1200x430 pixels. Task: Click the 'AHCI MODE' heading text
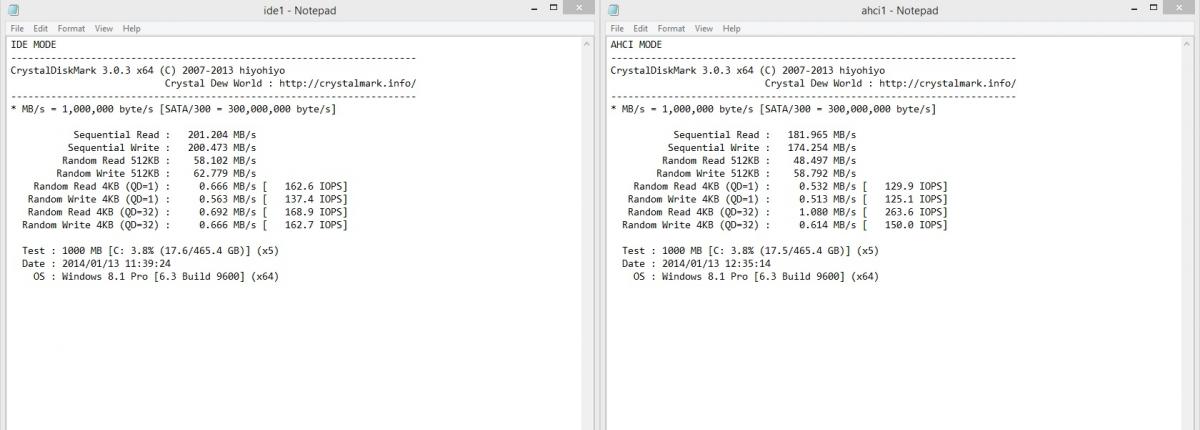[x=636, y=44]
